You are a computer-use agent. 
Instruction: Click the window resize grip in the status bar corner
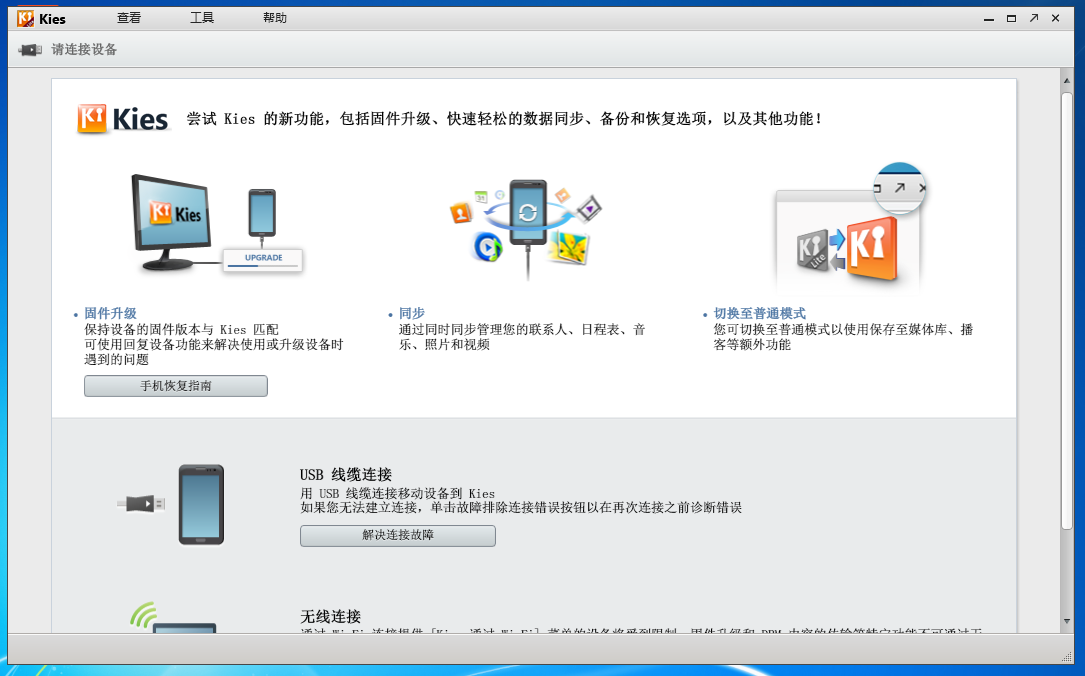click(x=1066, y=656)
